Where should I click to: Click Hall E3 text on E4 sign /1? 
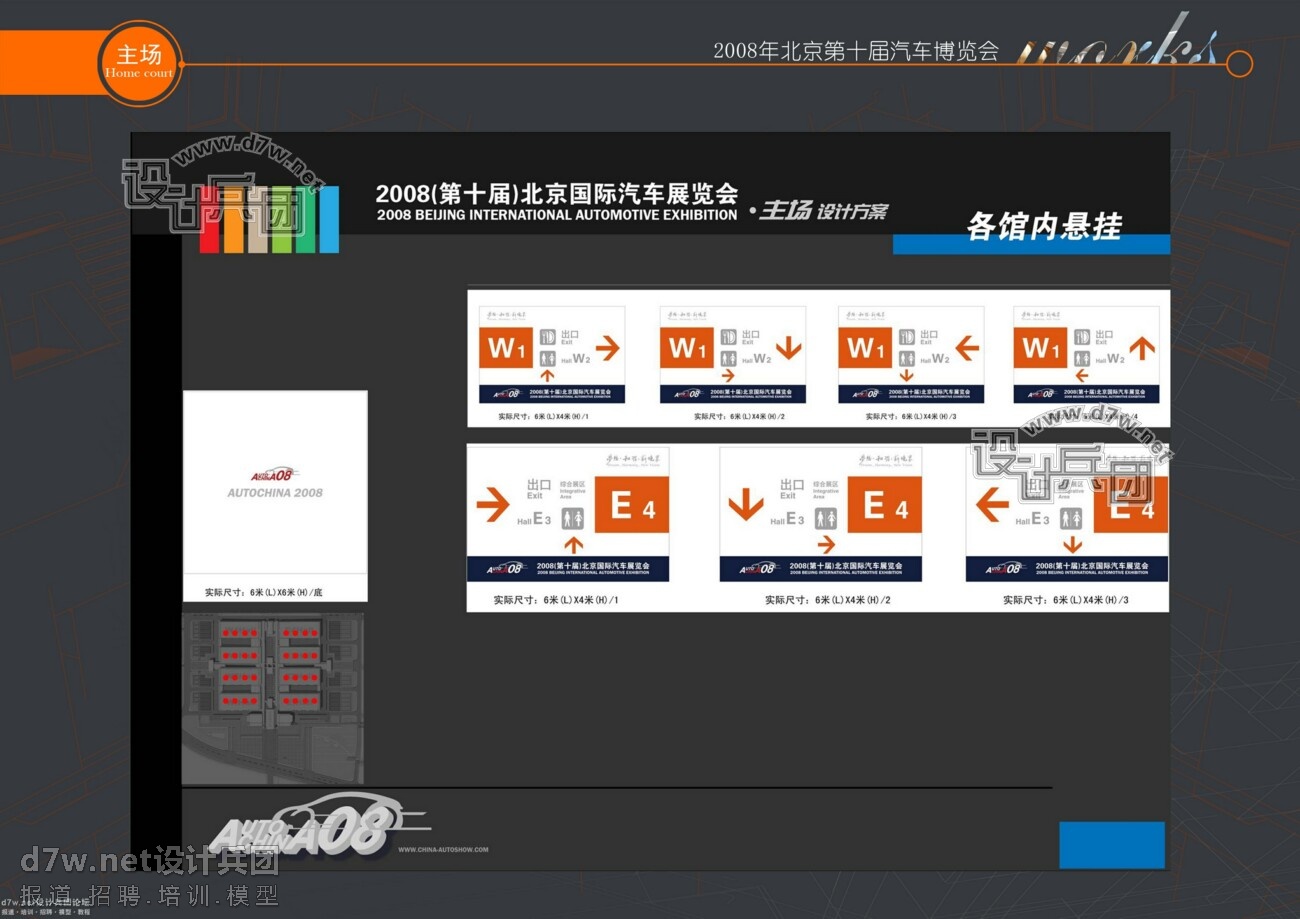point(535,519)
